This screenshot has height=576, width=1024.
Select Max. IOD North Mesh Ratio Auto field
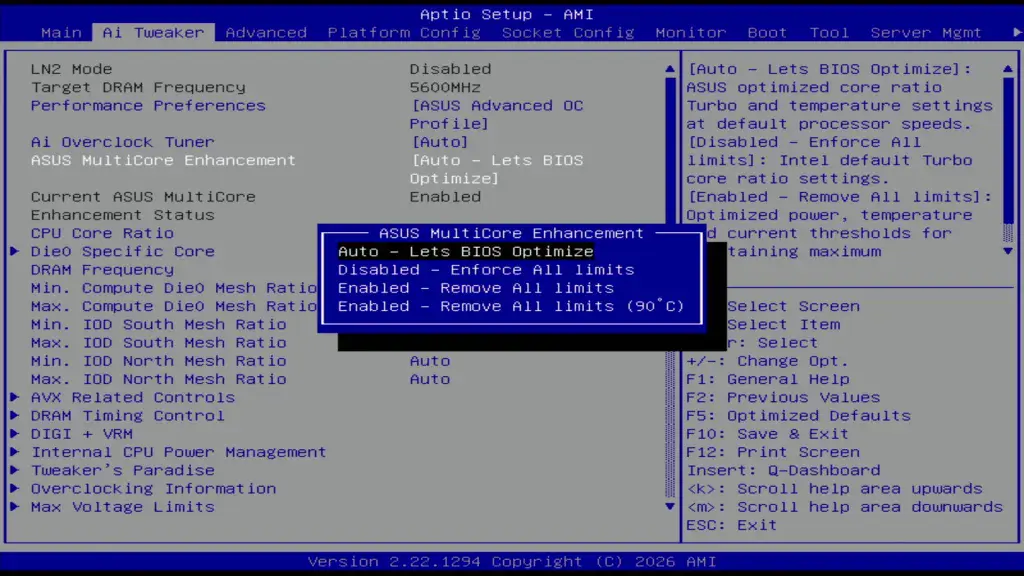pyautogui.click(x=430, y=379)
